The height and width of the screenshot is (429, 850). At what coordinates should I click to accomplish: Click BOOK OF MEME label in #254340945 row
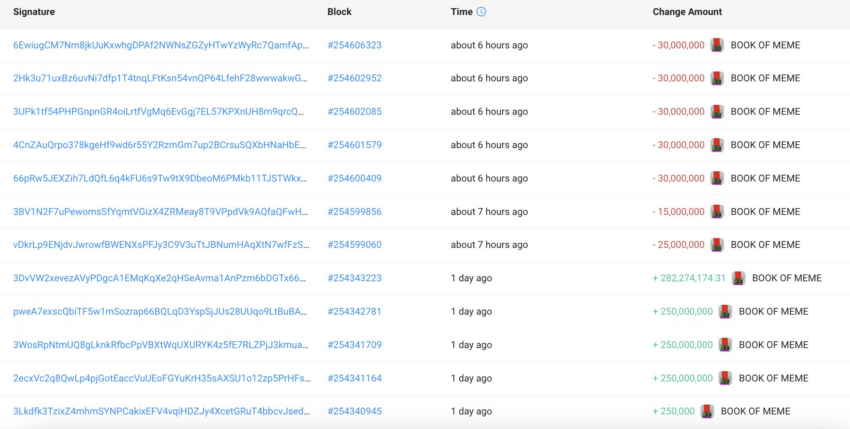(755, 412)
